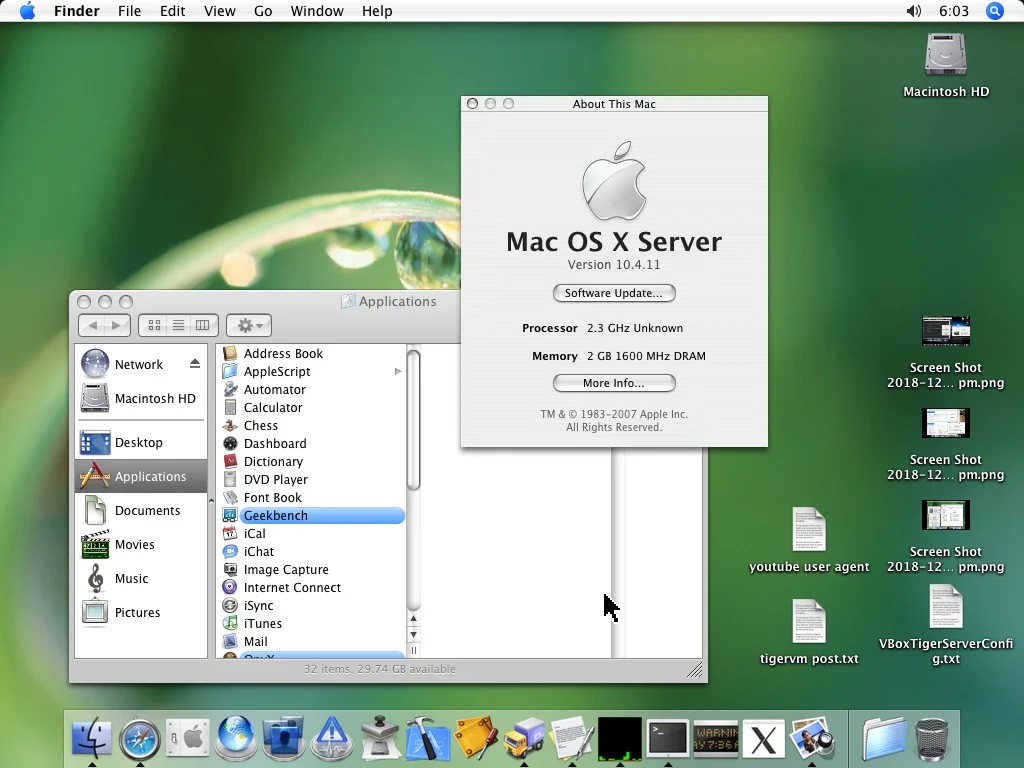Launch Terminal from the Dock
The image size is (1024, 768).
pyautogui.click(x=667, y=739)
